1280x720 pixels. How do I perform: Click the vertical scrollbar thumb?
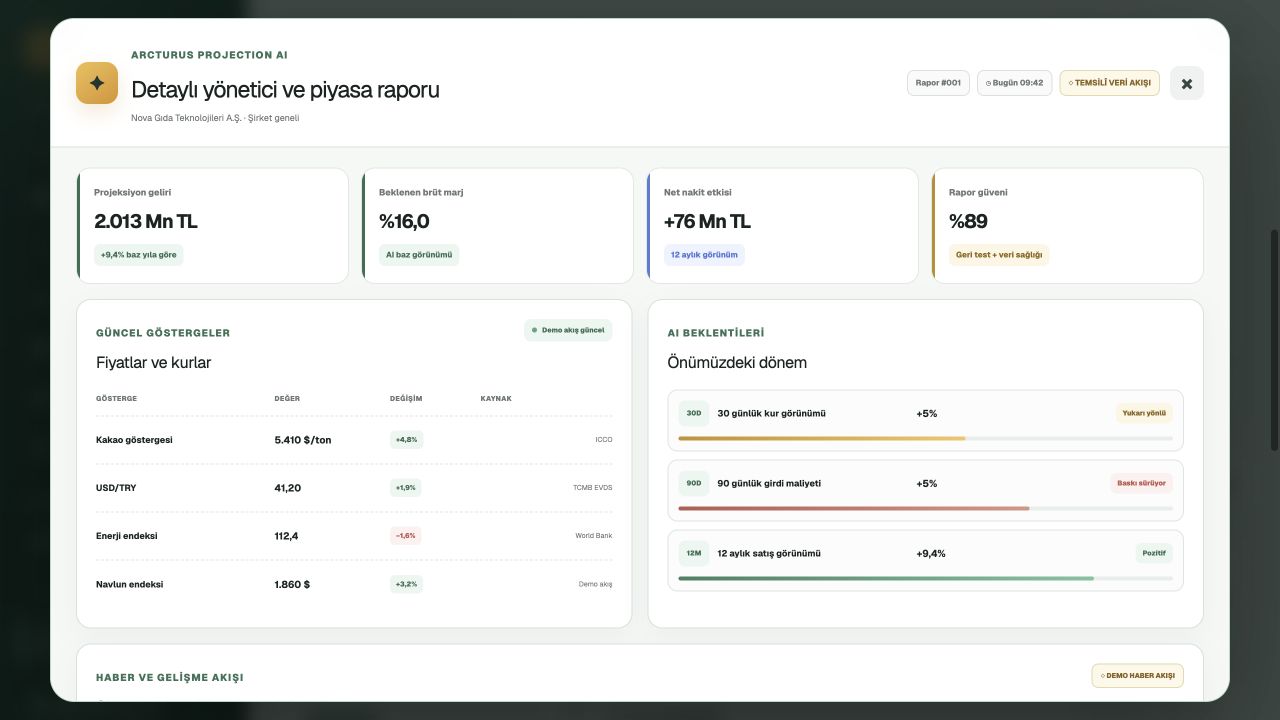(x=1274, y=340)
